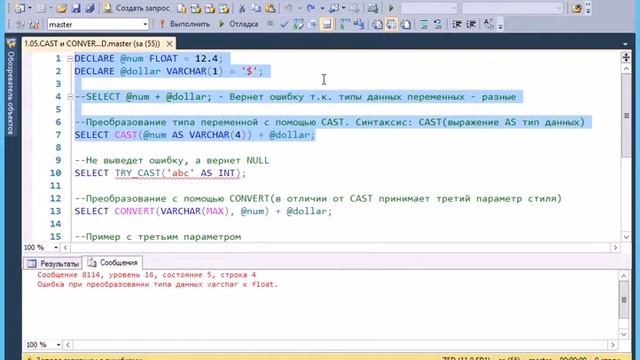The image size is (640, 360).
Task: Open the Undo history dropdown arrow
Action: (299, 8)
